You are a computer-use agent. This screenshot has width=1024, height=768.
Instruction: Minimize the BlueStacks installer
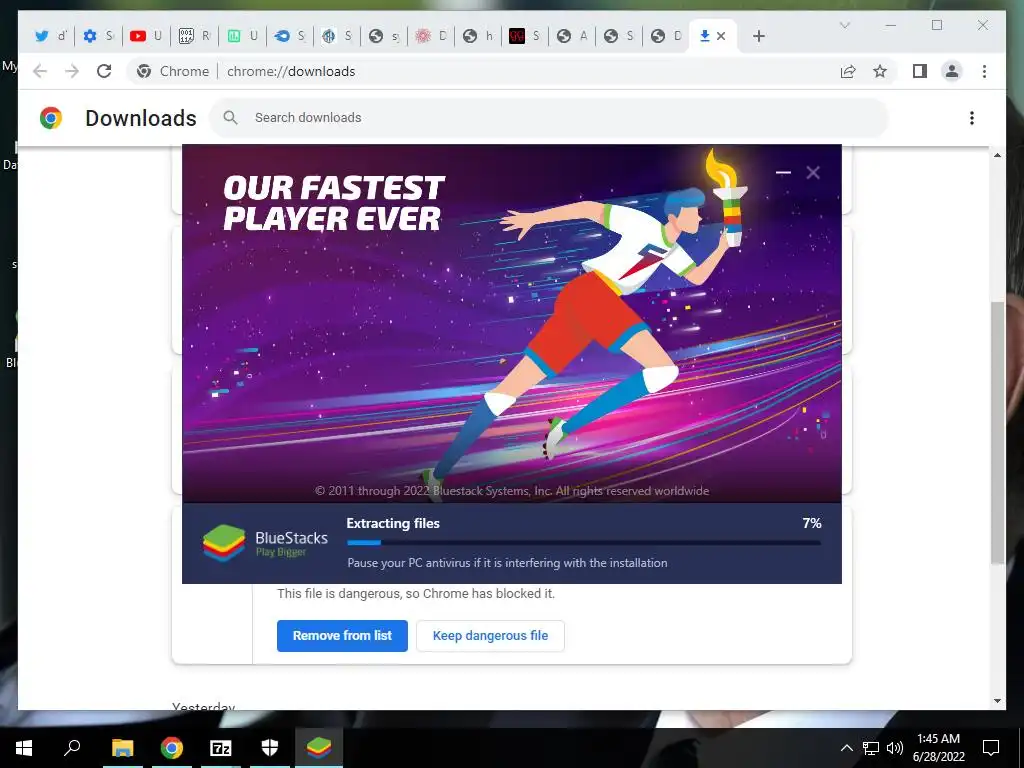coord(783,172)
